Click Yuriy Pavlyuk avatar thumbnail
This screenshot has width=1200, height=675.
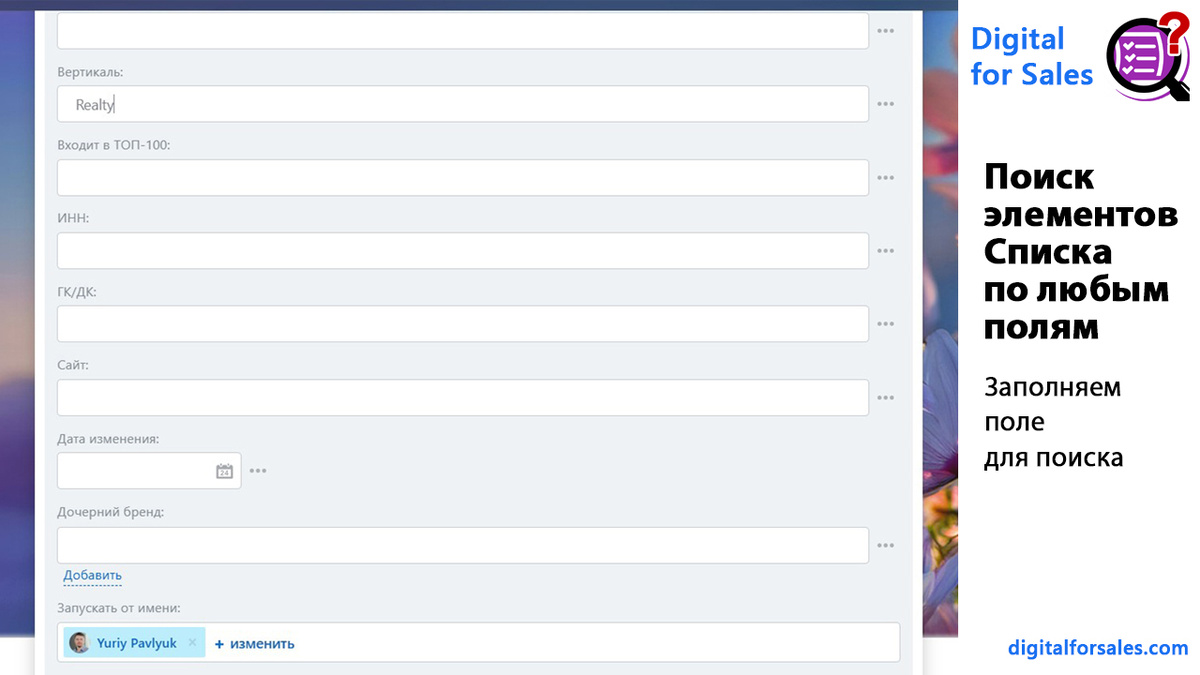(x=79, y=643)
